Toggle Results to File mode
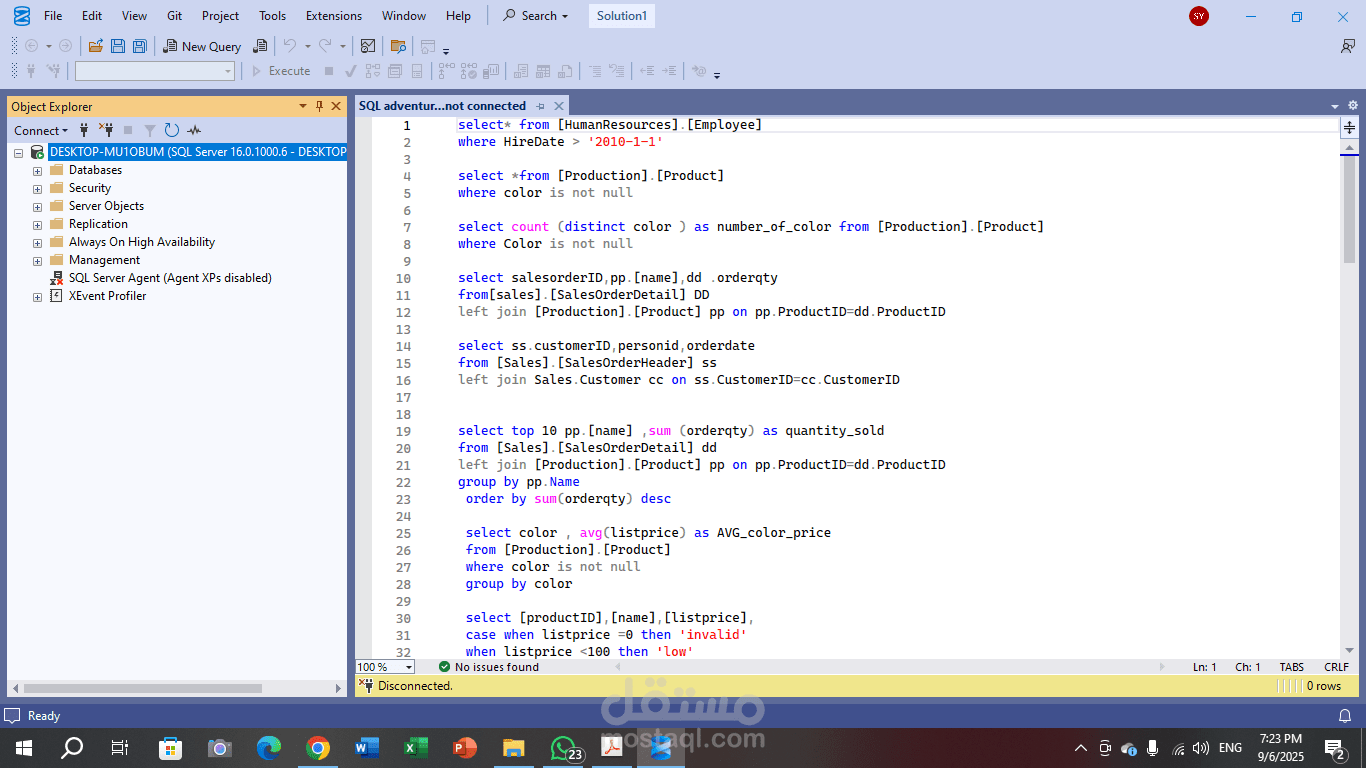This screenshot has height=768, width=1366. tap(565, 71)
